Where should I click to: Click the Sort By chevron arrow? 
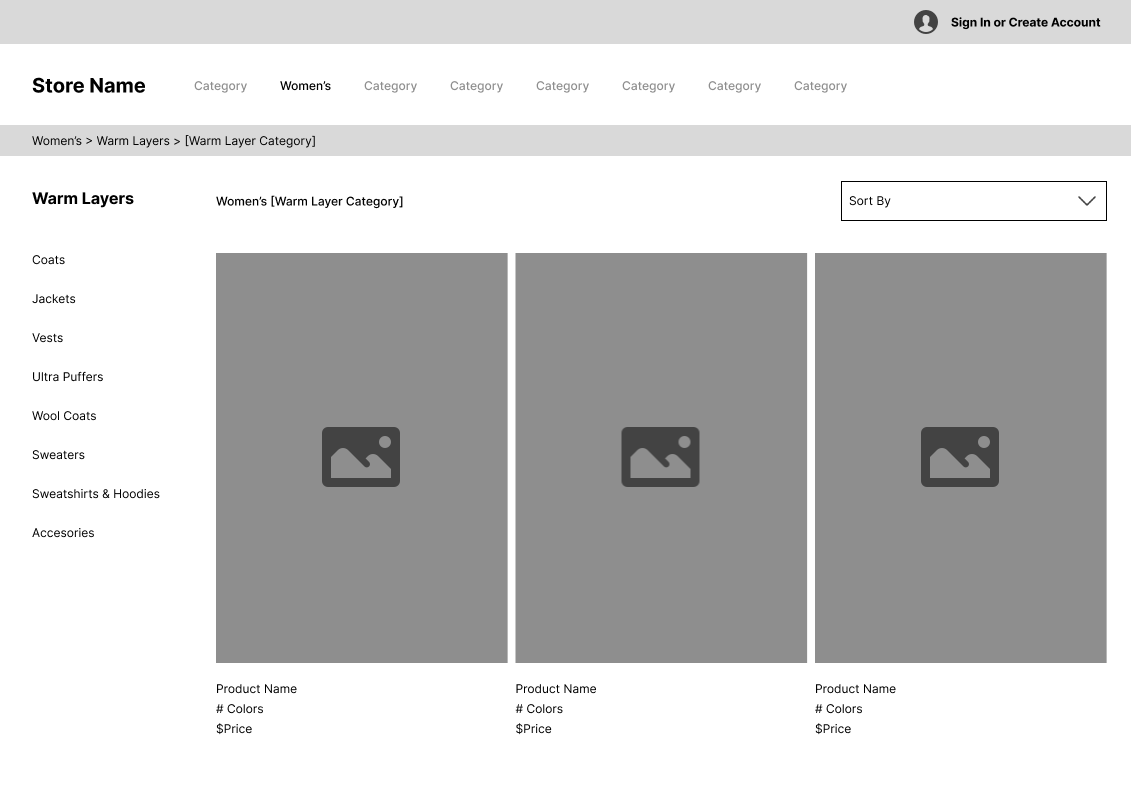click(x=1086, y=201)
